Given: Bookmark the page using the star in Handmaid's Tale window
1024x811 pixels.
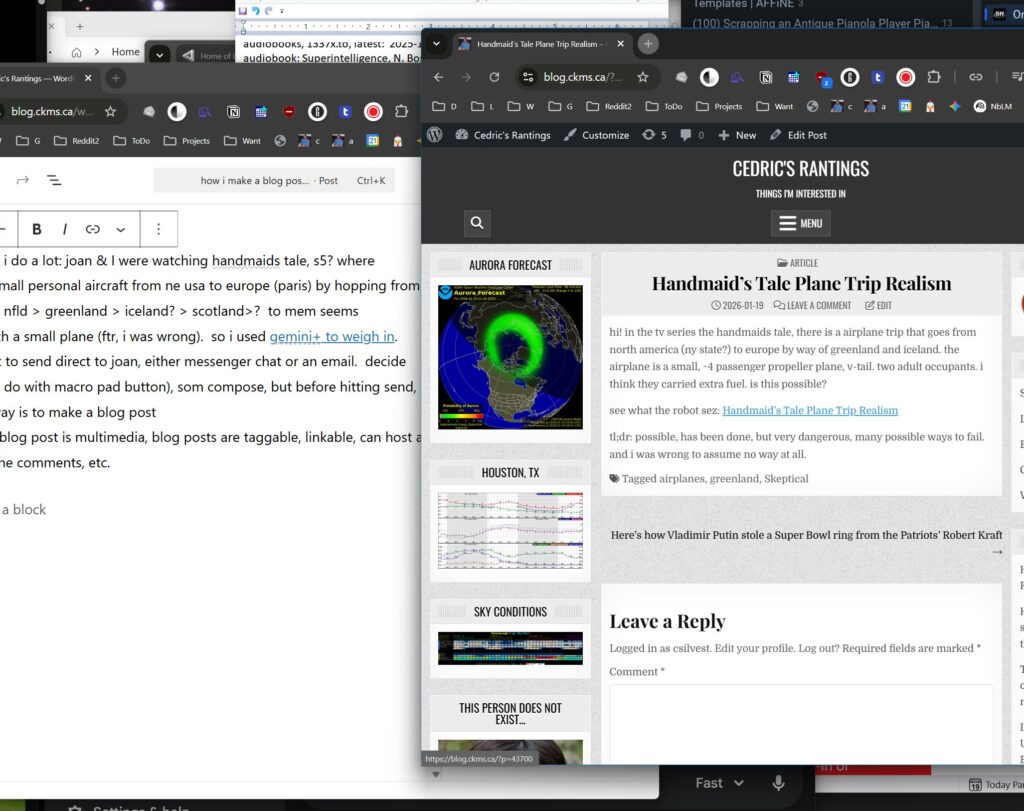Looking at the screenshot, I should 643,77.
